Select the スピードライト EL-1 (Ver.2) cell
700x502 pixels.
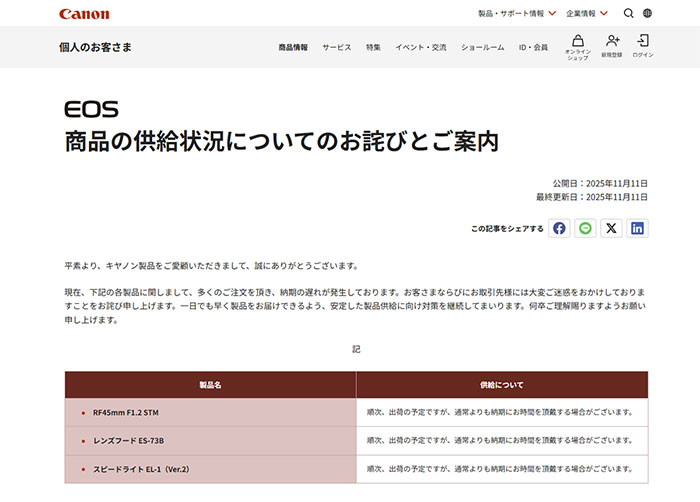pos(210,469)
